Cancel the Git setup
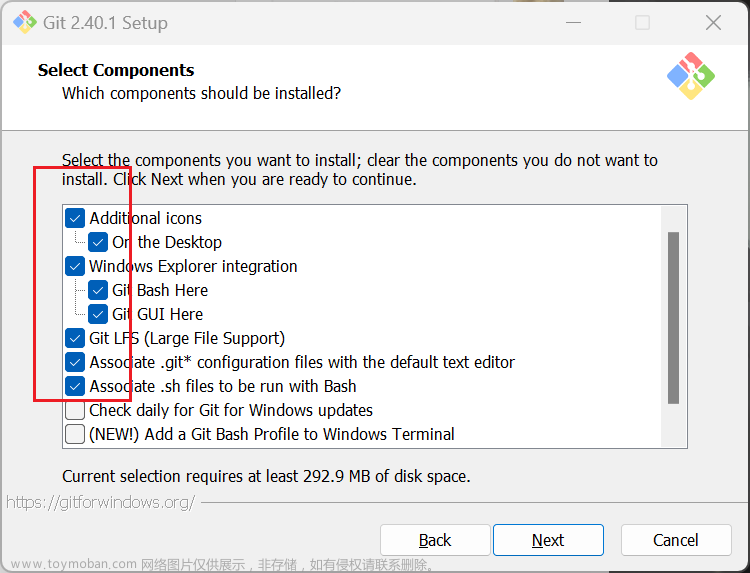750x573 pixels. click(676, 540)
